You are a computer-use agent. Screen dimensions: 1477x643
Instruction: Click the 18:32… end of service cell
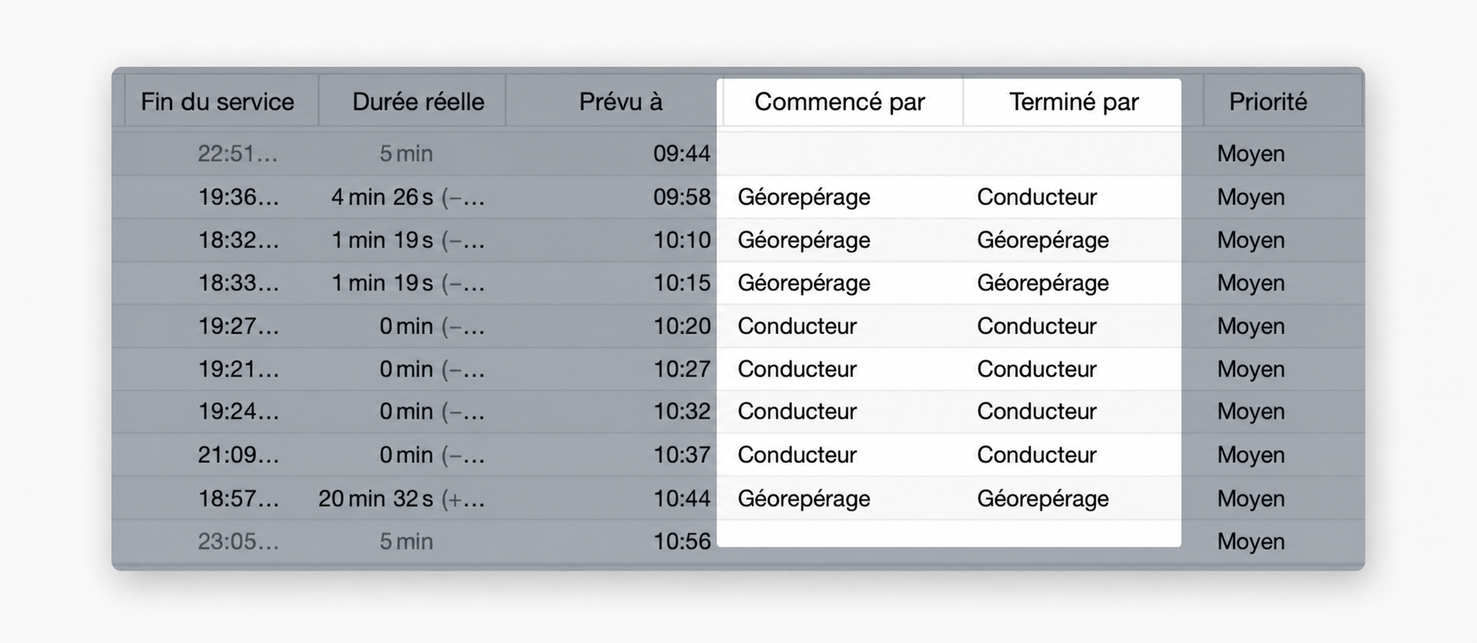tap(239, 240)
